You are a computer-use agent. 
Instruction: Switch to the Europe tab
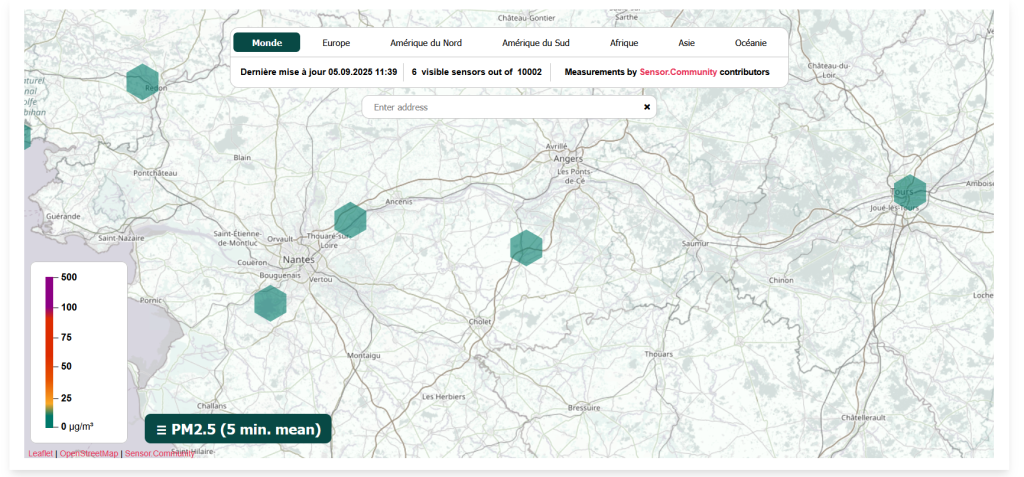pyautogui.click(x=336, y=43)
